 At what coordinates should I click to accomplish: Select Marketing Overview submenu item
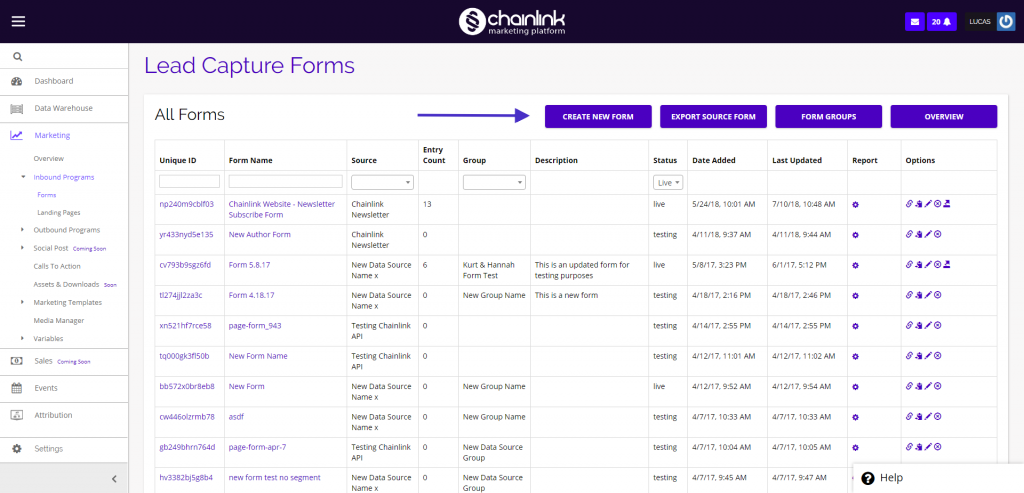49,159
